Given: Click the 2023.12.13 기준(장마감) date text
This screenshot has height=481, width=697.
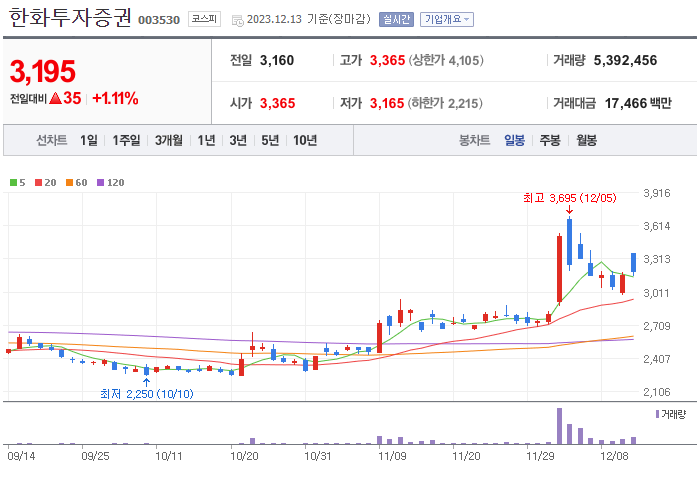Looking at the screenshot, I should [308, 20].
